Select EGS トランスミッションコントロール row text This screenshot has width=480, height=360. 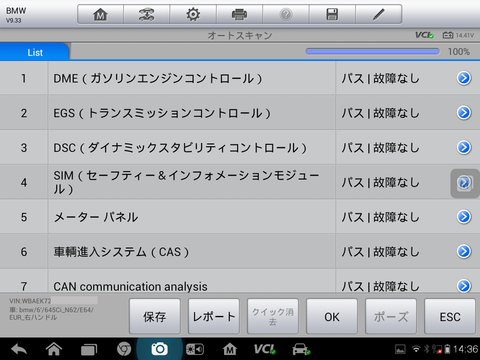162,113
